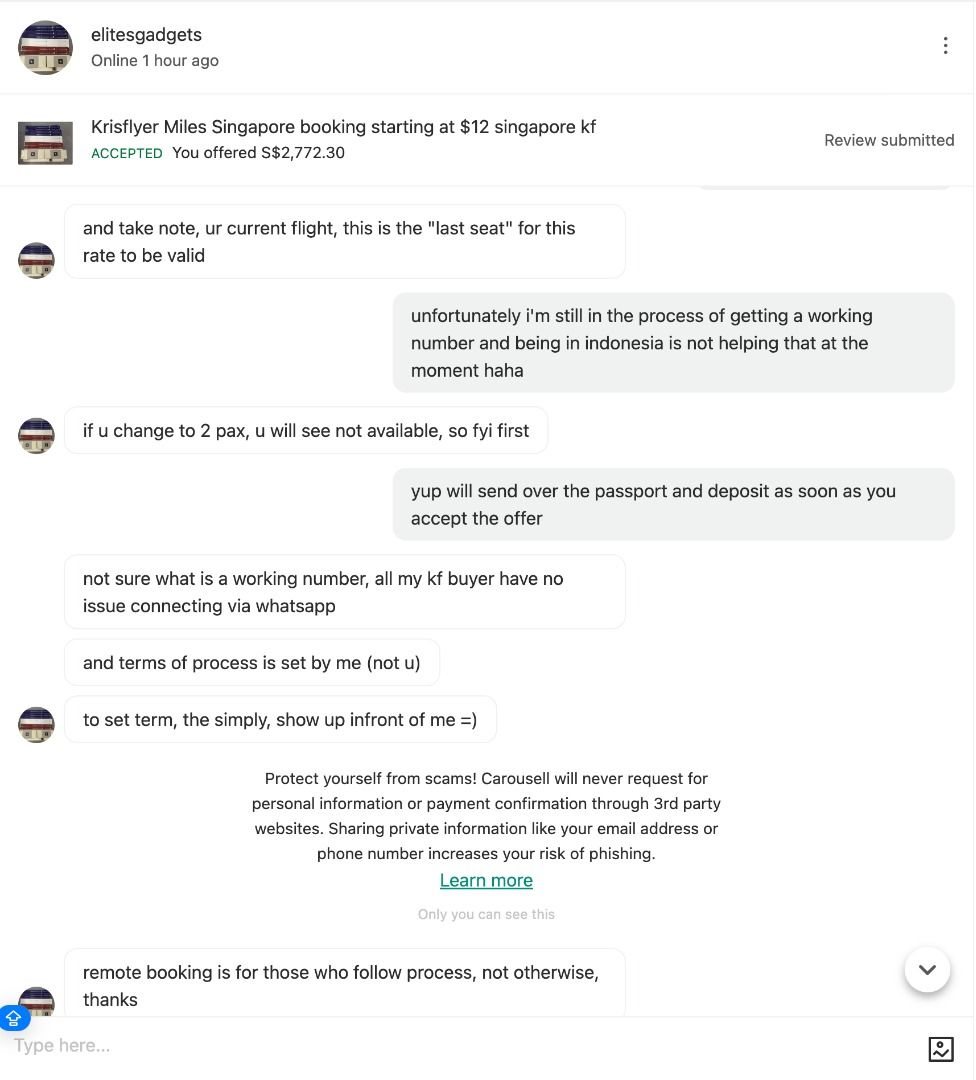Image resolution: width=976 pixels, height=1080 pixels.
Task: Select the "working number" Indonesia message bubble
Action: [674, 343]
